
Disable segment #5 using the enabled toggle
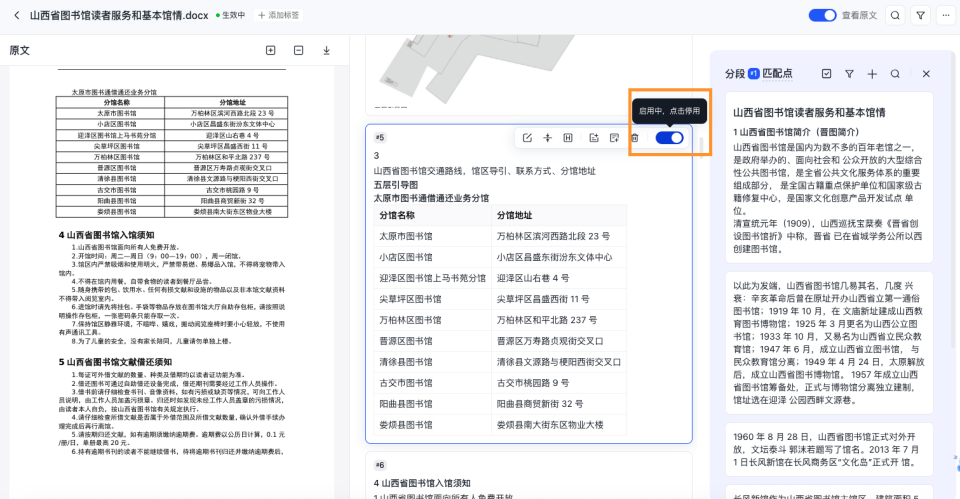click(x=669, y=137)
